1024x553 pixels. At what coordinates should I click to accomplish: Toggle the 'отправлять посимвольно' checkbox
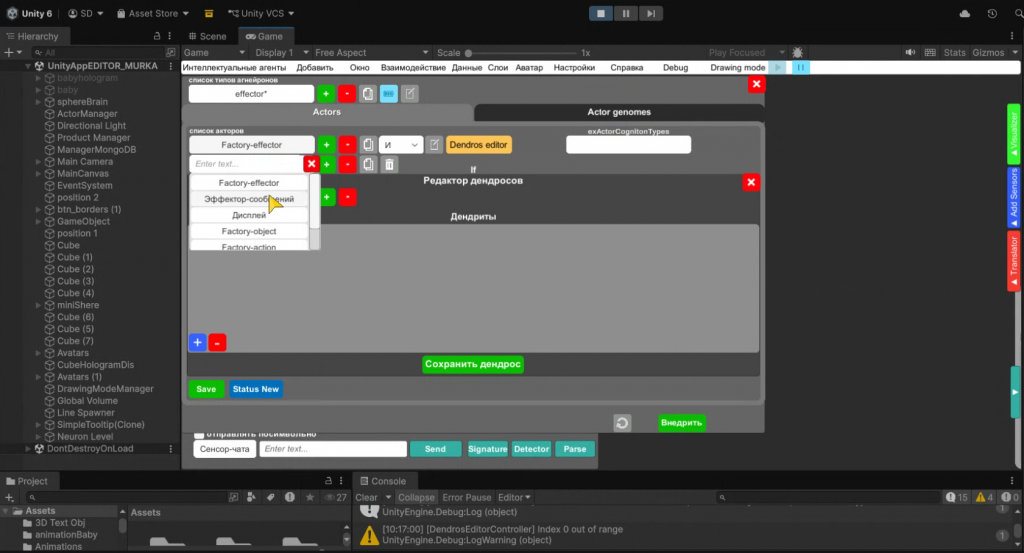click(199, 434)
